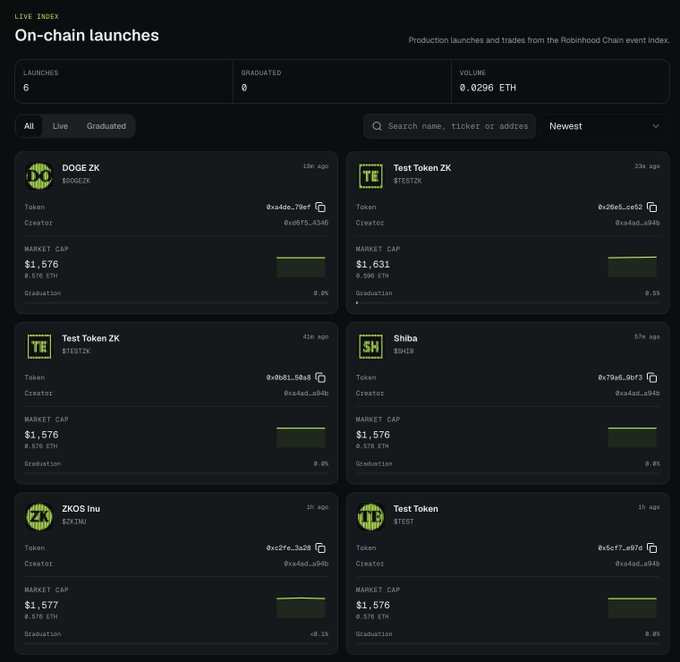Focus the search name, ticker or address field

(449, 126)
